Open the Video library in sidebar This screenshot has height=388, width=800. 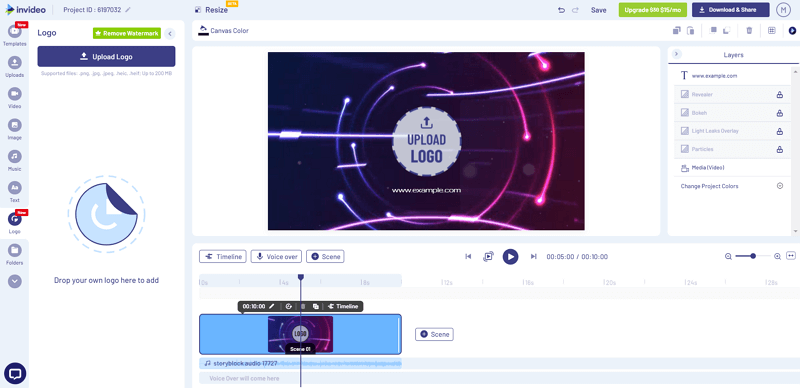click(x=15, y=98)
